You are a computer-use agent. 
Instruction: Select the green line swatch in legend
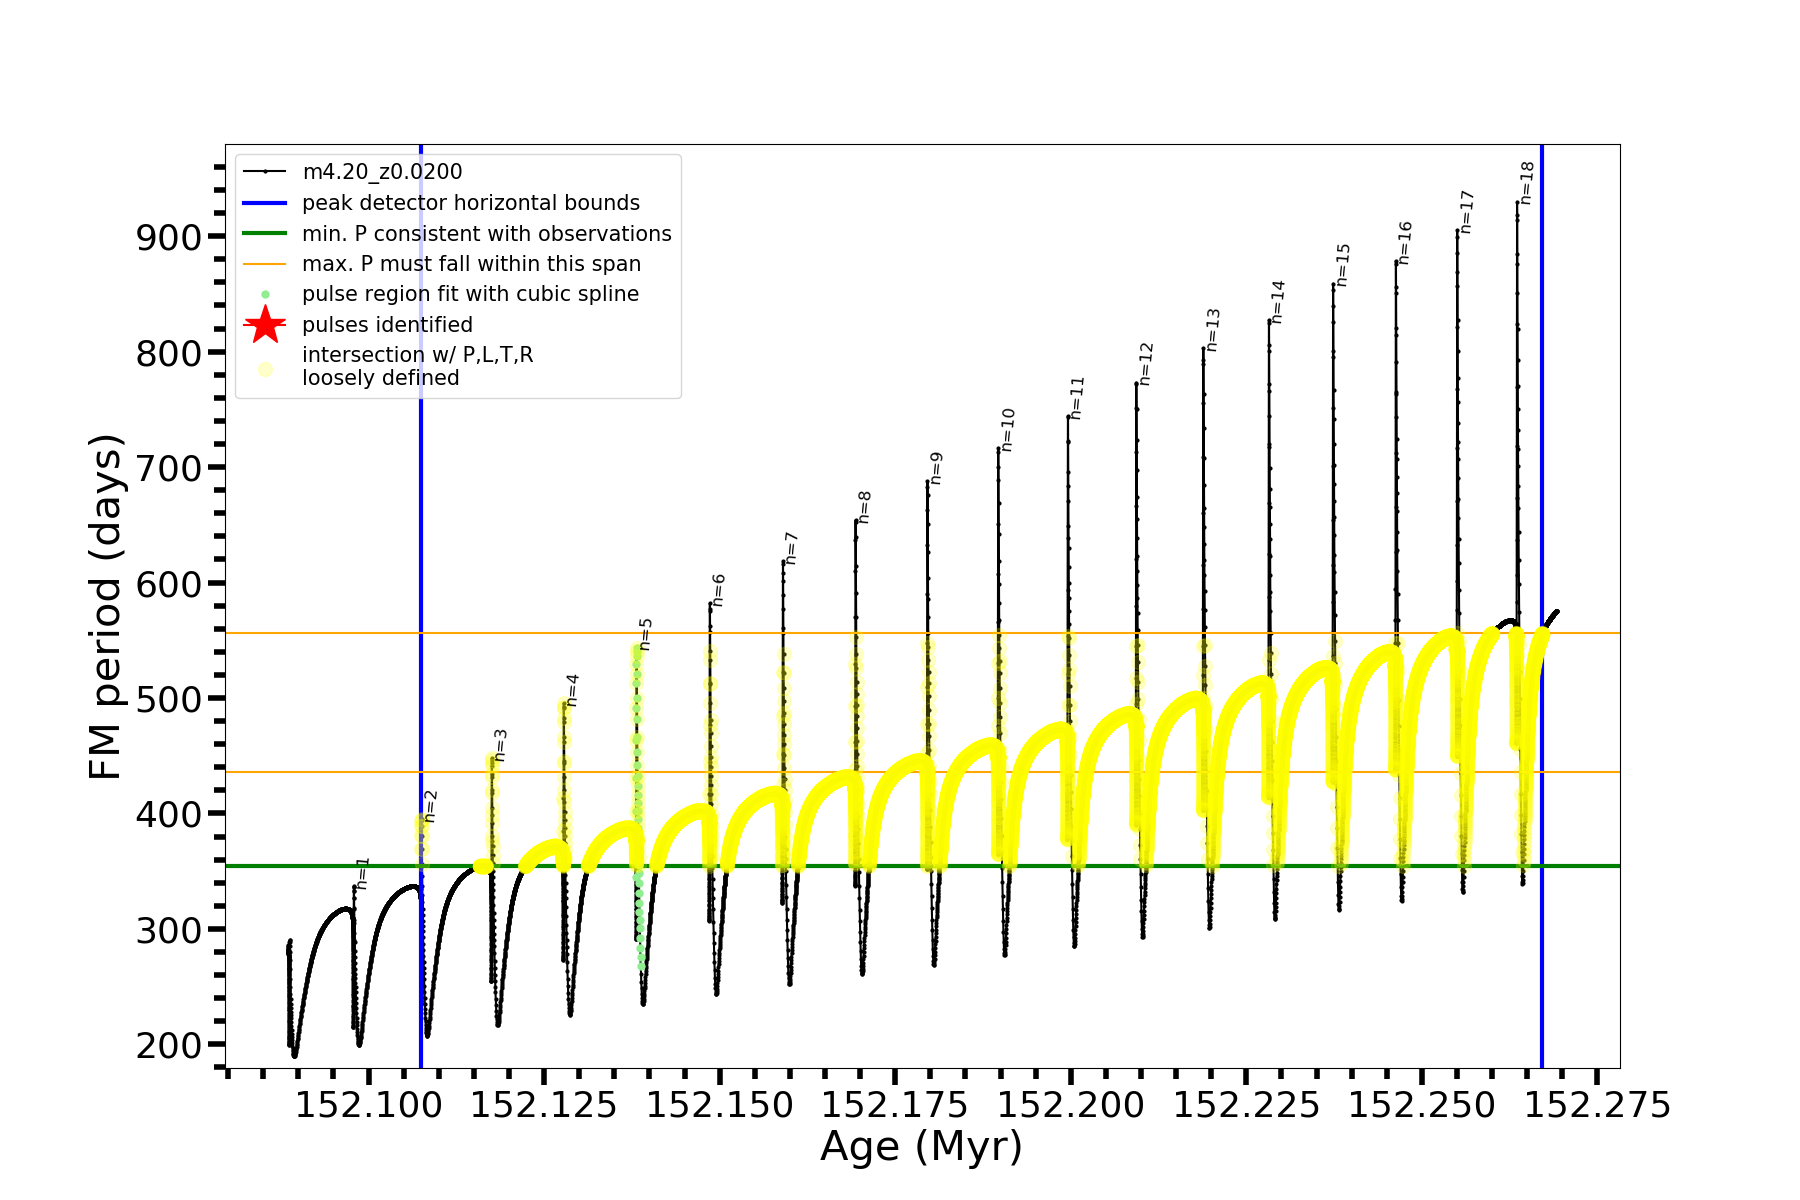265,234
